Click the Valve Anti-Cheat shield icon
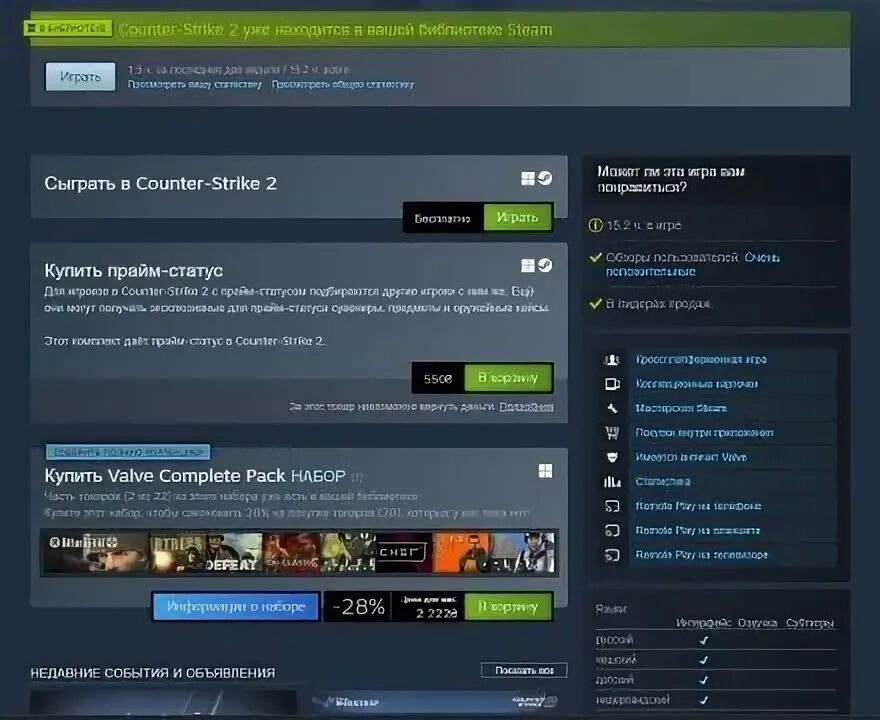880x720 pixels. [612, 457]
